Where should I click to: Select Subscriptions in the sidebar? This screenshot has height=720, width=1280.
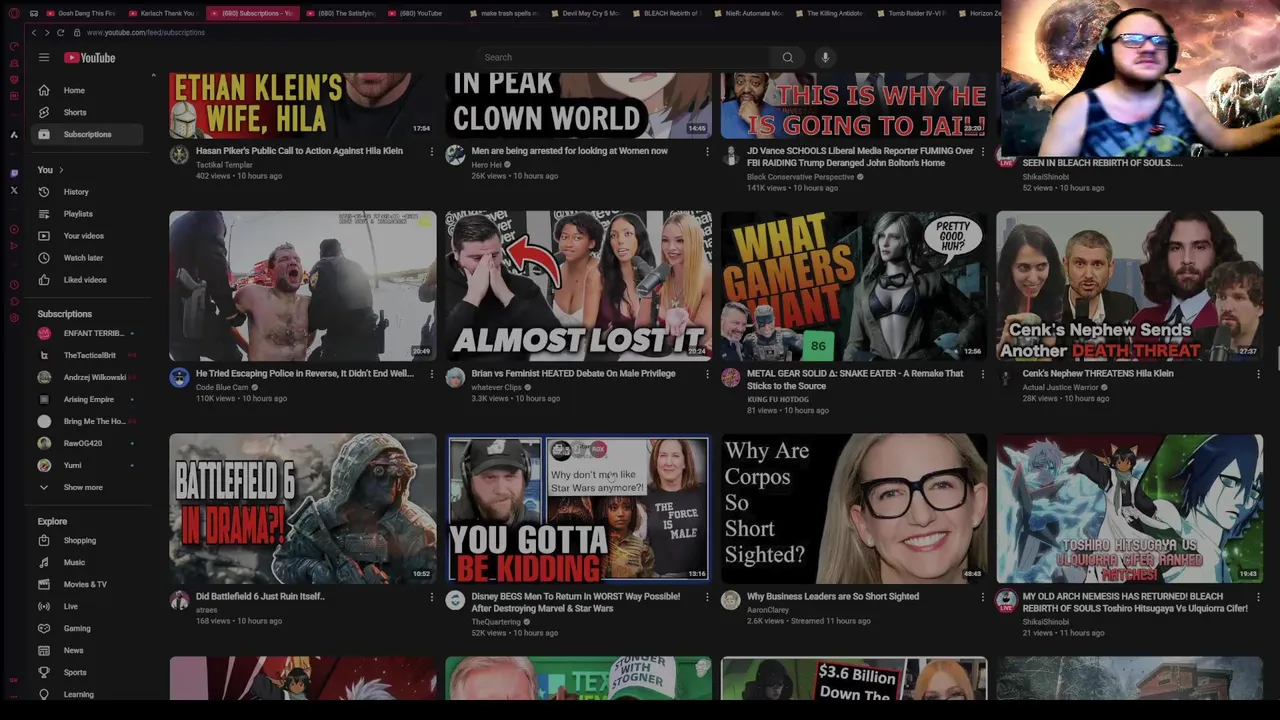[88, 134]
